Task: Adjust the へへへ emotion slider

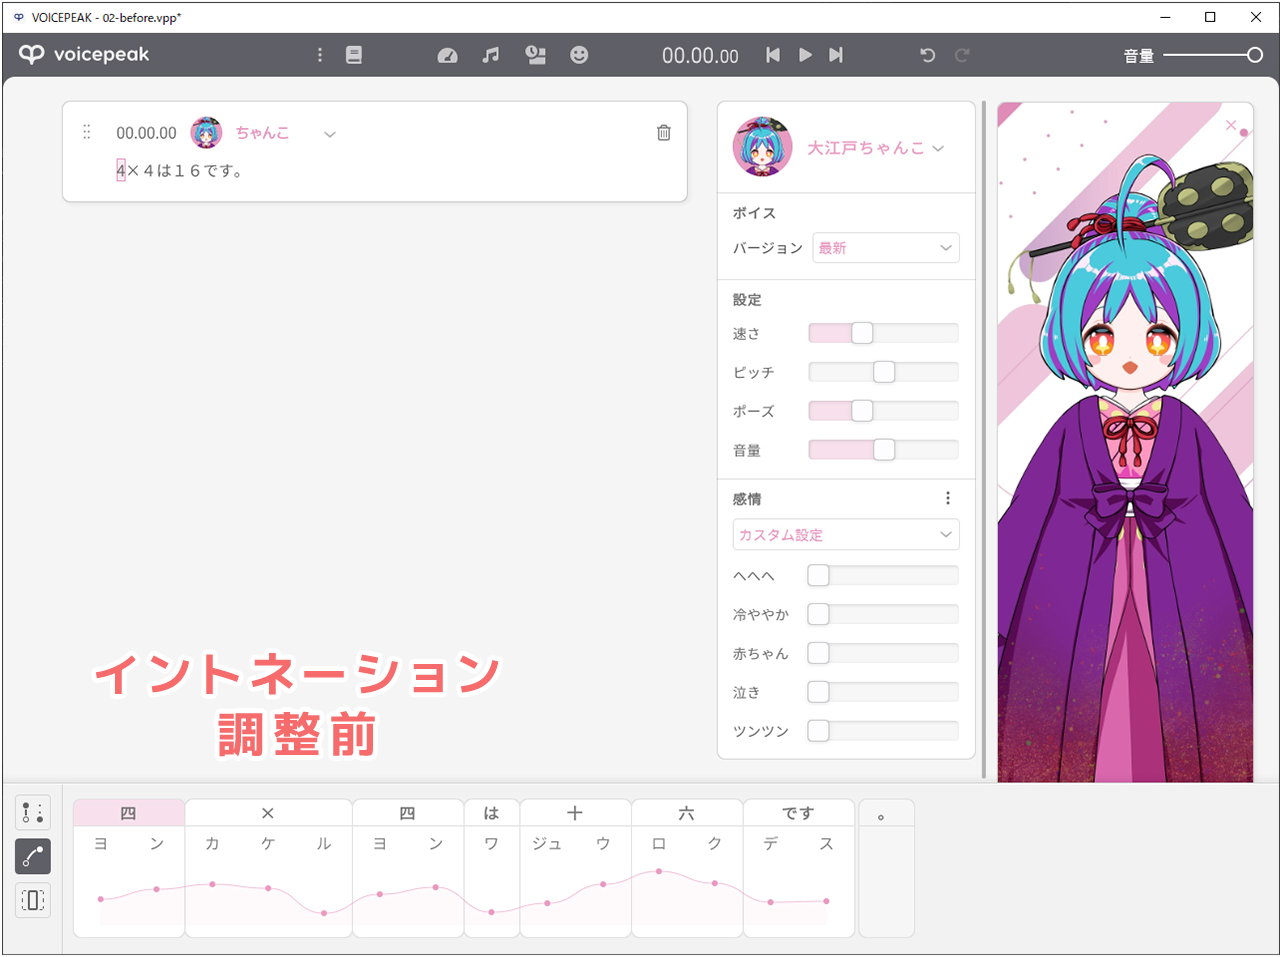Action: tap(883, 575)
